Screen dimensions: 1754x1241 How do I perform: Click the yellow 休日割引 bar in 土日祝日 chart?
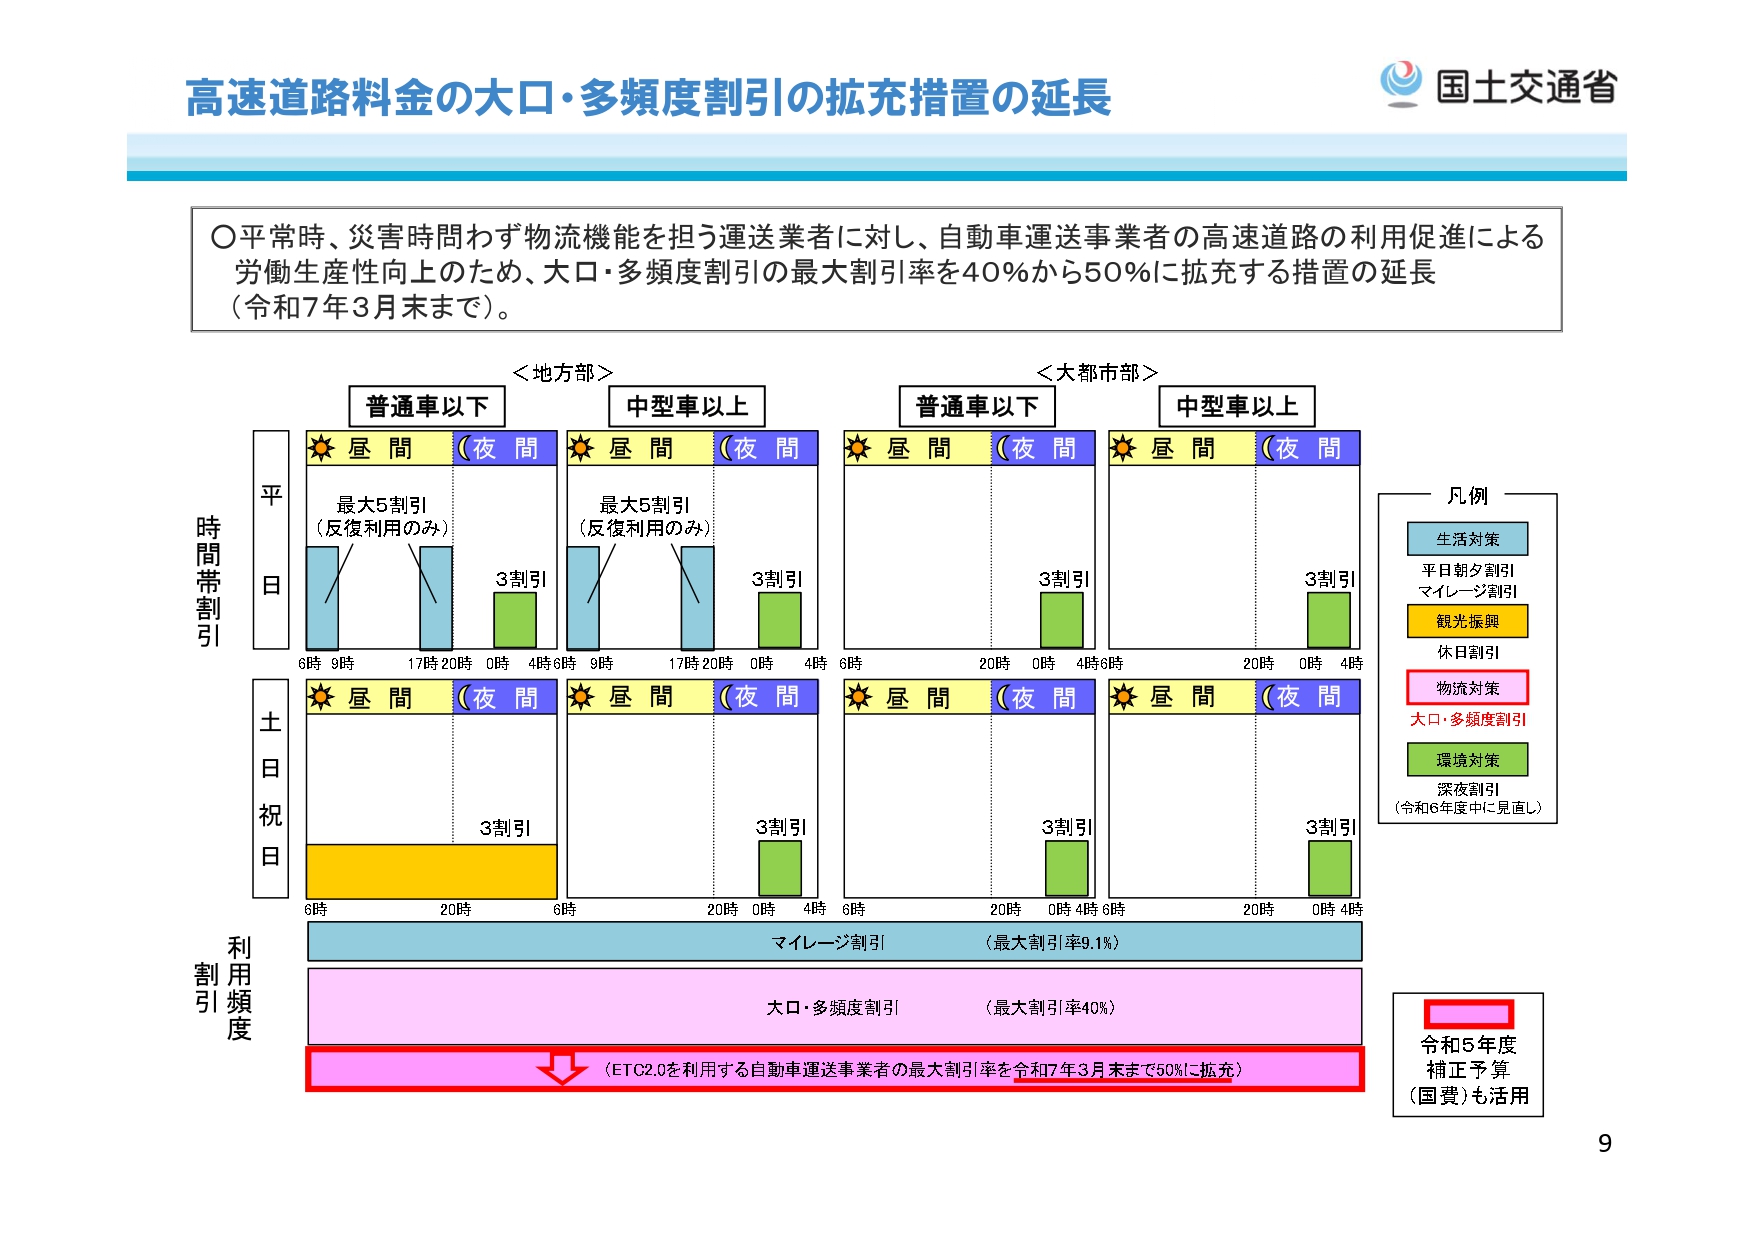click(x=431, y=871)
